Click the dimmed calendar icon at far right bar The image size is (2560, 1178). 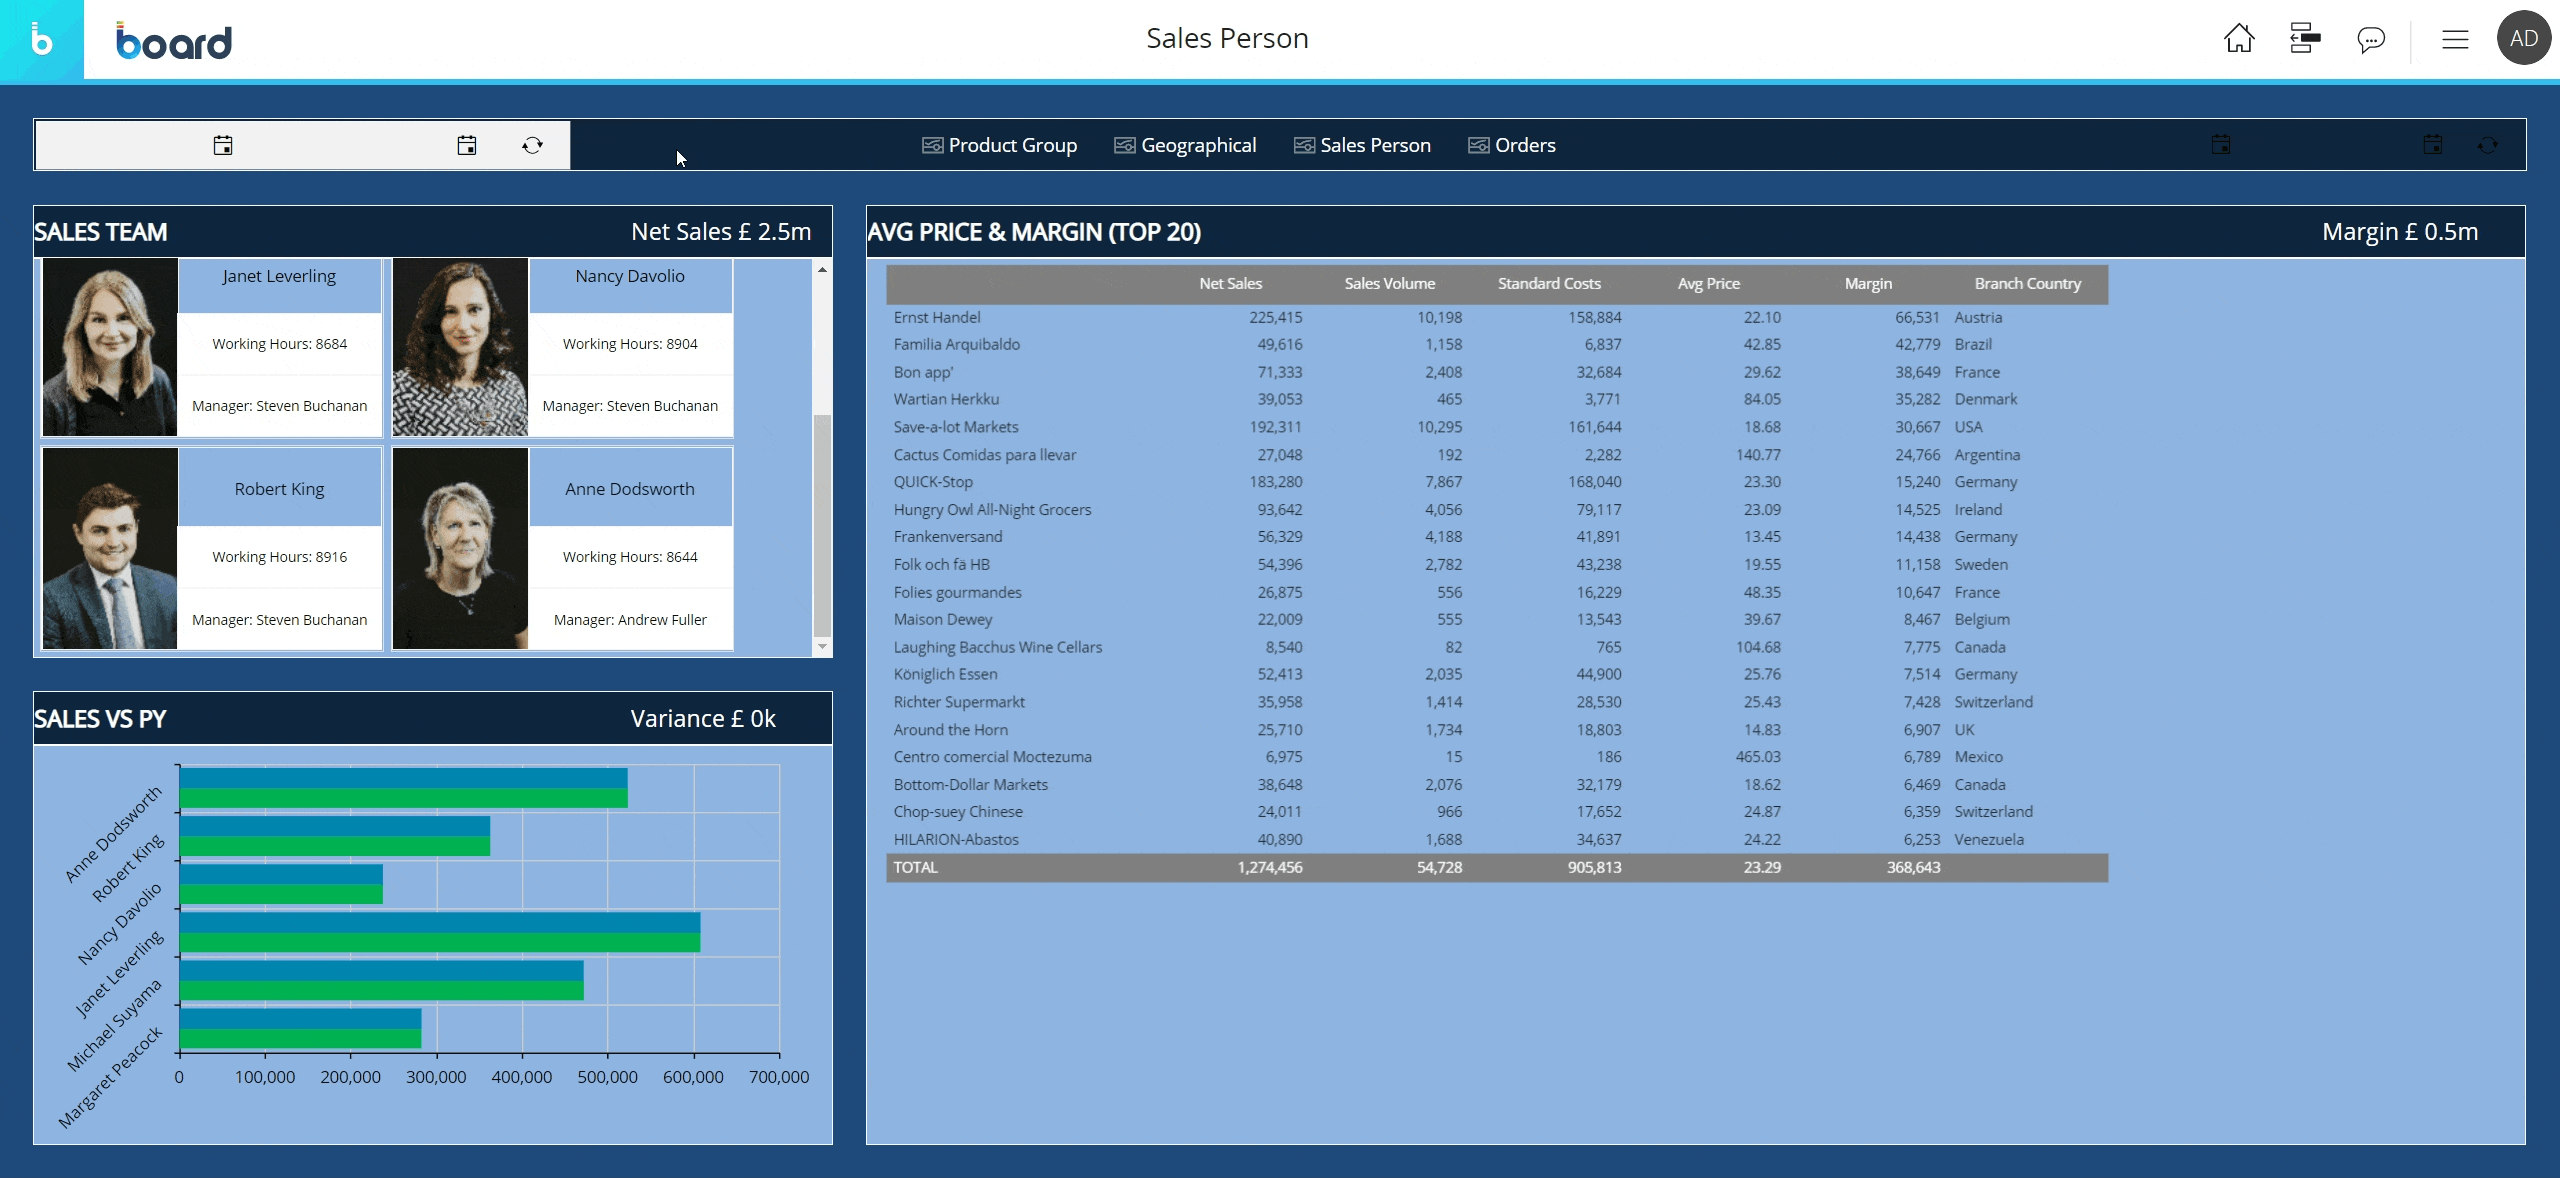coord(2221,145)
